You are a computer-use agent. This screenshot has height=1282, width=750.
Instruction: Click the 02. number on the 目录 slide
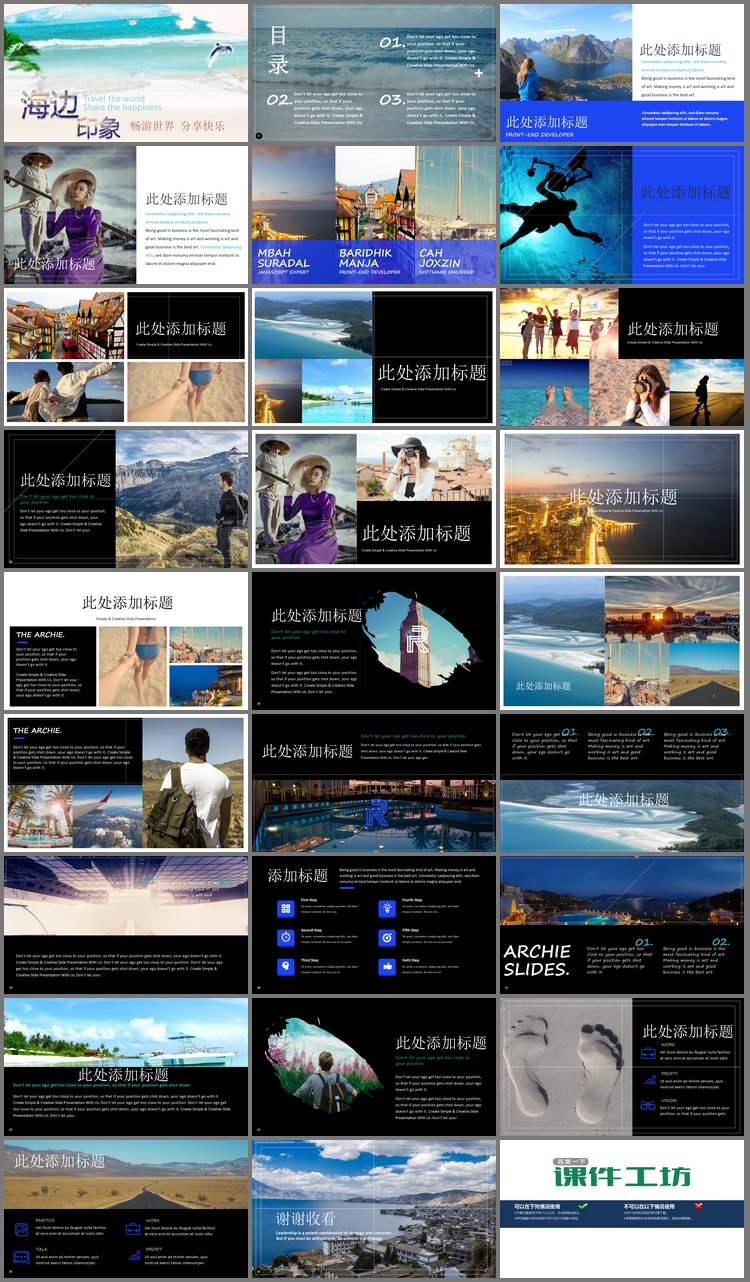(x=279, y=99)
